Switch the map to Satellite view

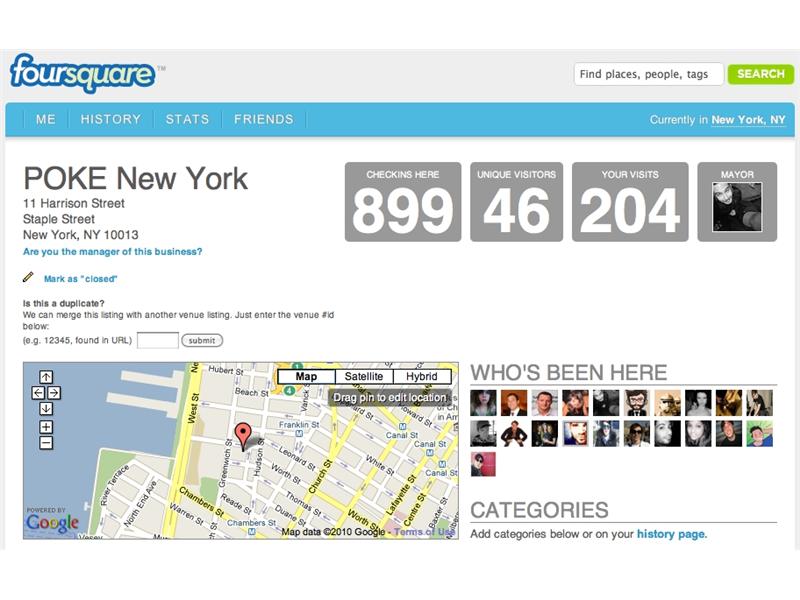click(365, 376)
